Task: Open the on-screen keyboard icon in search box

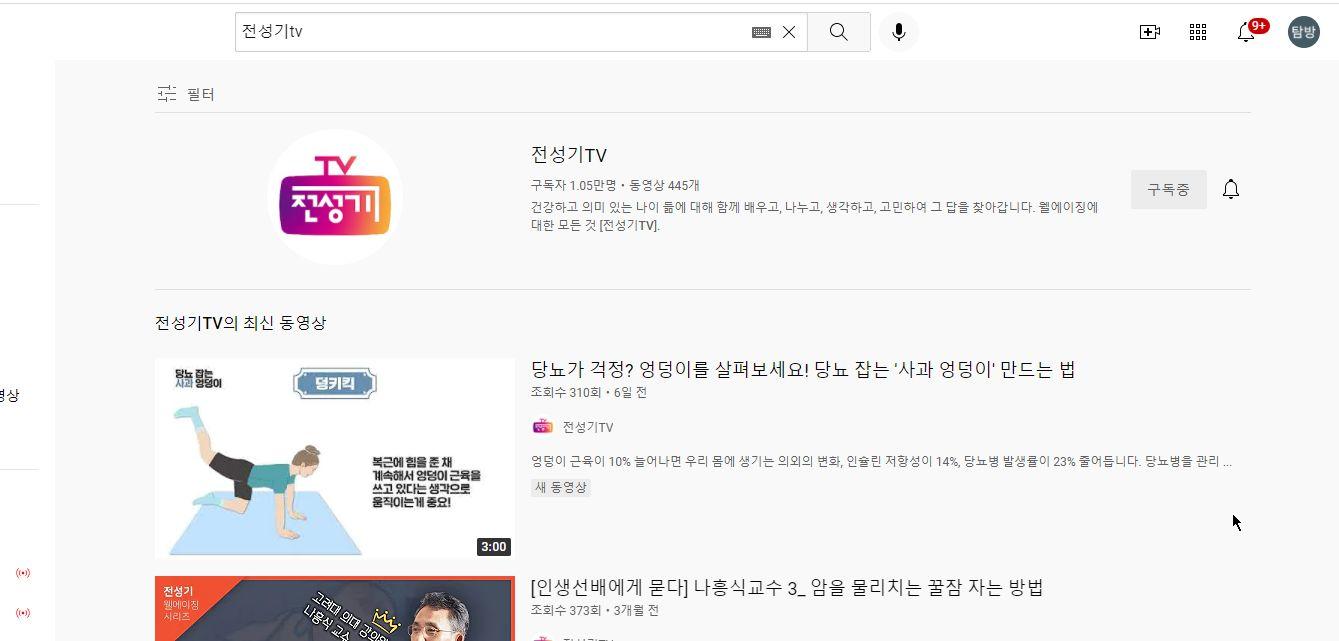Action: [761, 32]
